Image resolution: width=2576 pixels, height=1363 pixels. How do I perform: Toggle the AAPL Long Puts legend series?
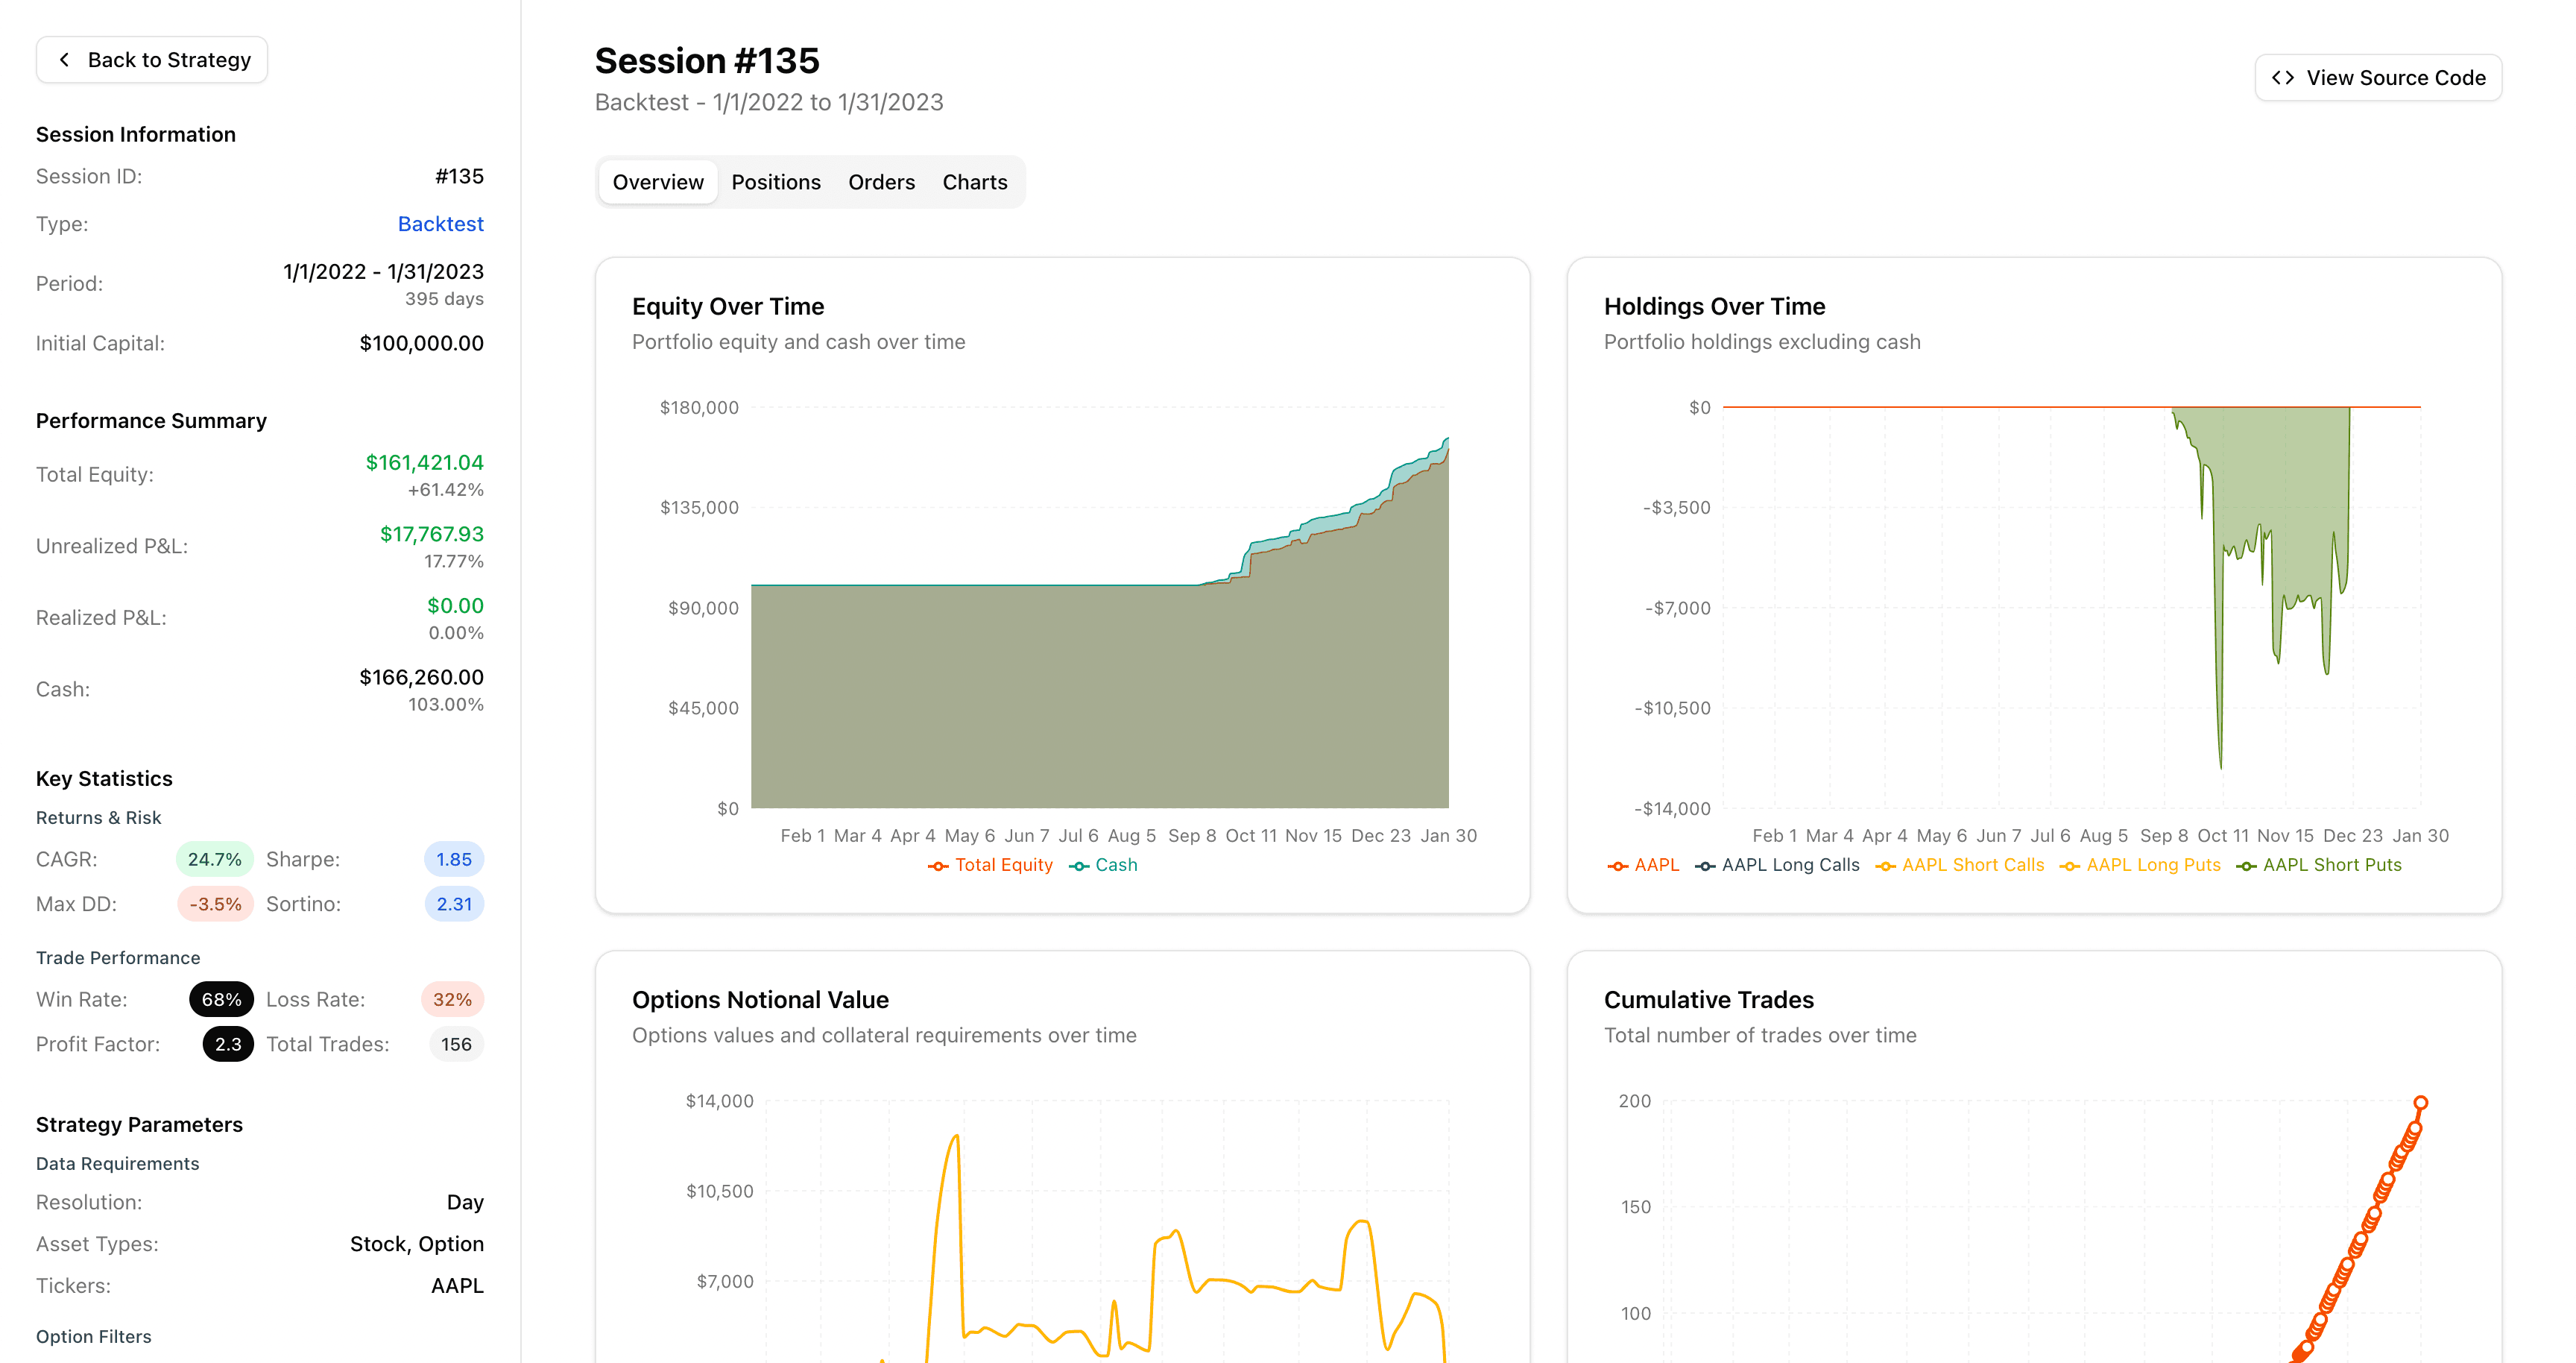click(2140, 865)
